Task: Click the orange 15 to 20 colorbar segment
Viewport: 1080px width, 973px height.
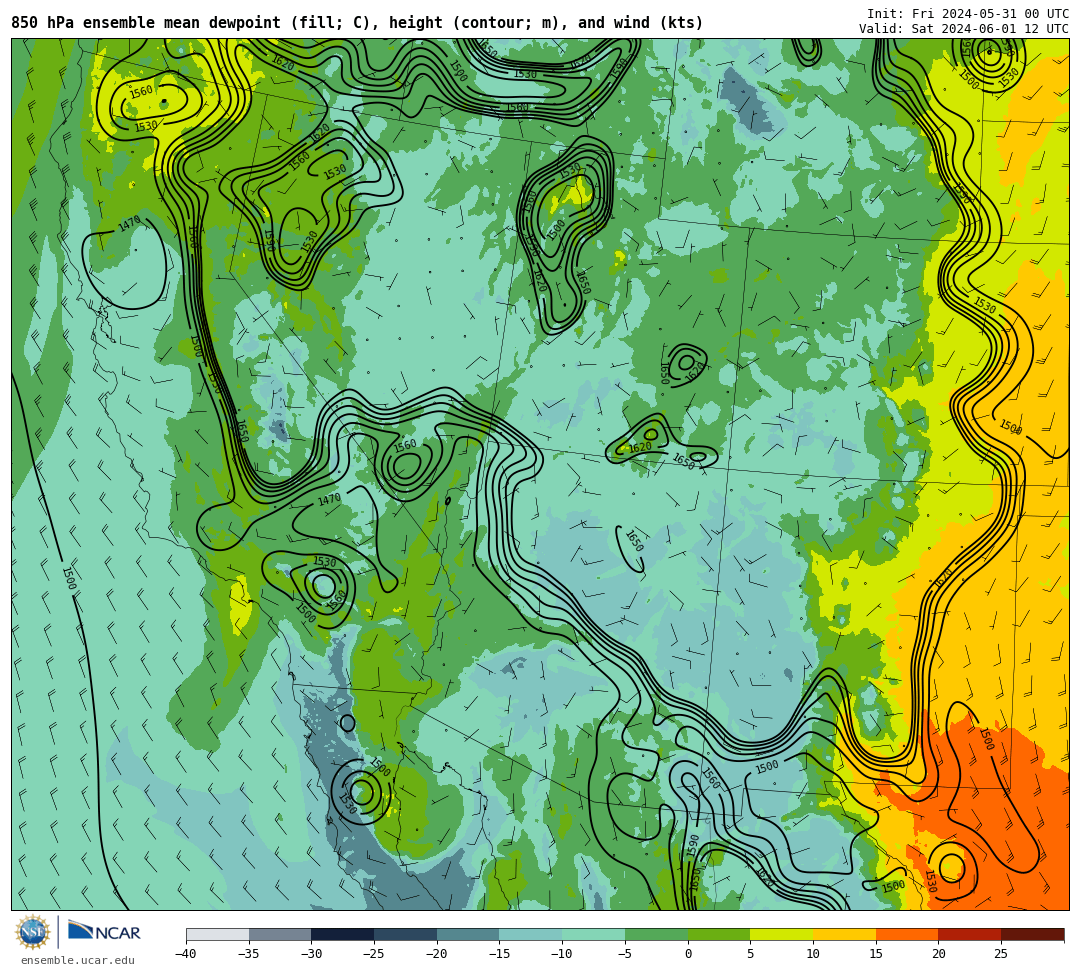Action: pyautogui.click(x=907, y=934)
